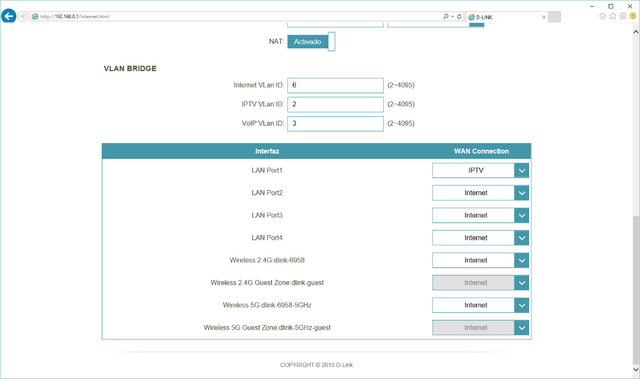The height and width of the screenshot is (379, 640).
Task: Open a new blank tab
Action: 554,17
